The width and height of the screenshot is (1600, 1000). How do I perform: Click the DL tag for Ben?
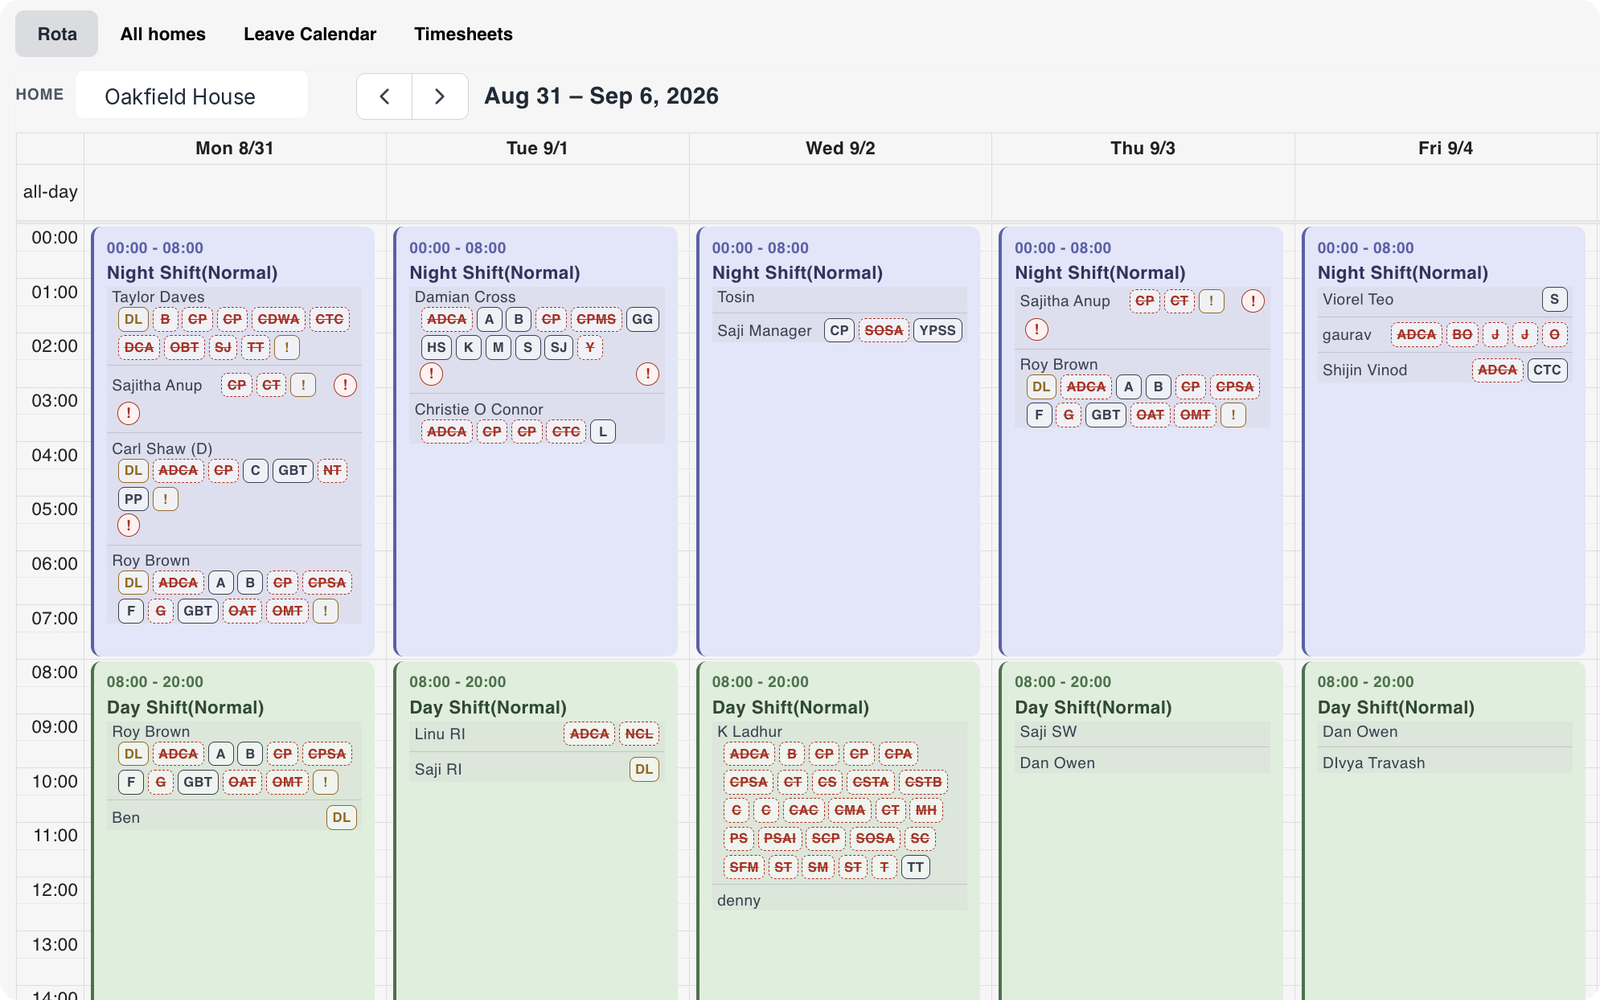342,818
